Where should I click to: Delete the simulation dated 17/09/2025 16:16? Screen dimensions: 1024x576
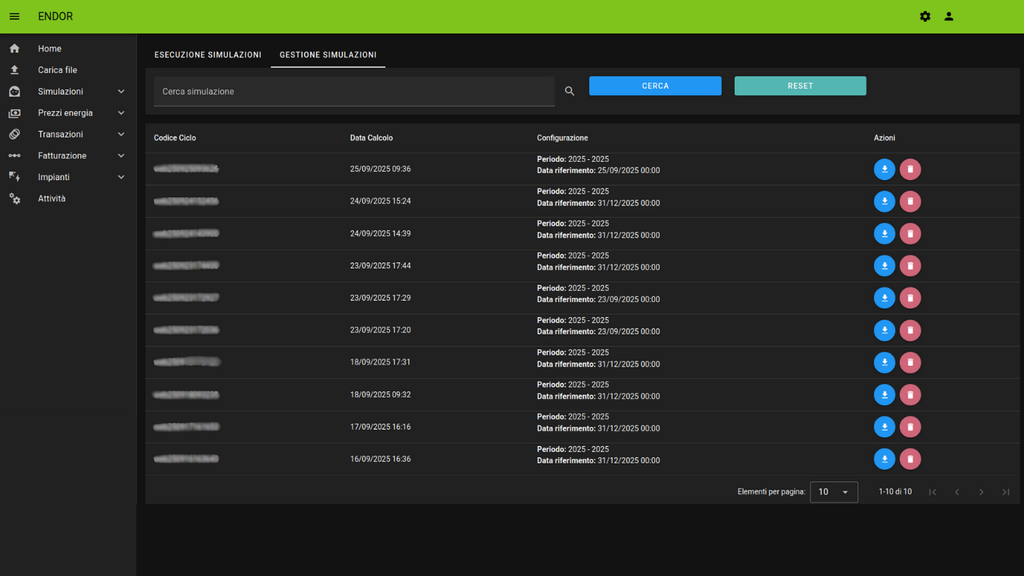(x=910, y=427)
